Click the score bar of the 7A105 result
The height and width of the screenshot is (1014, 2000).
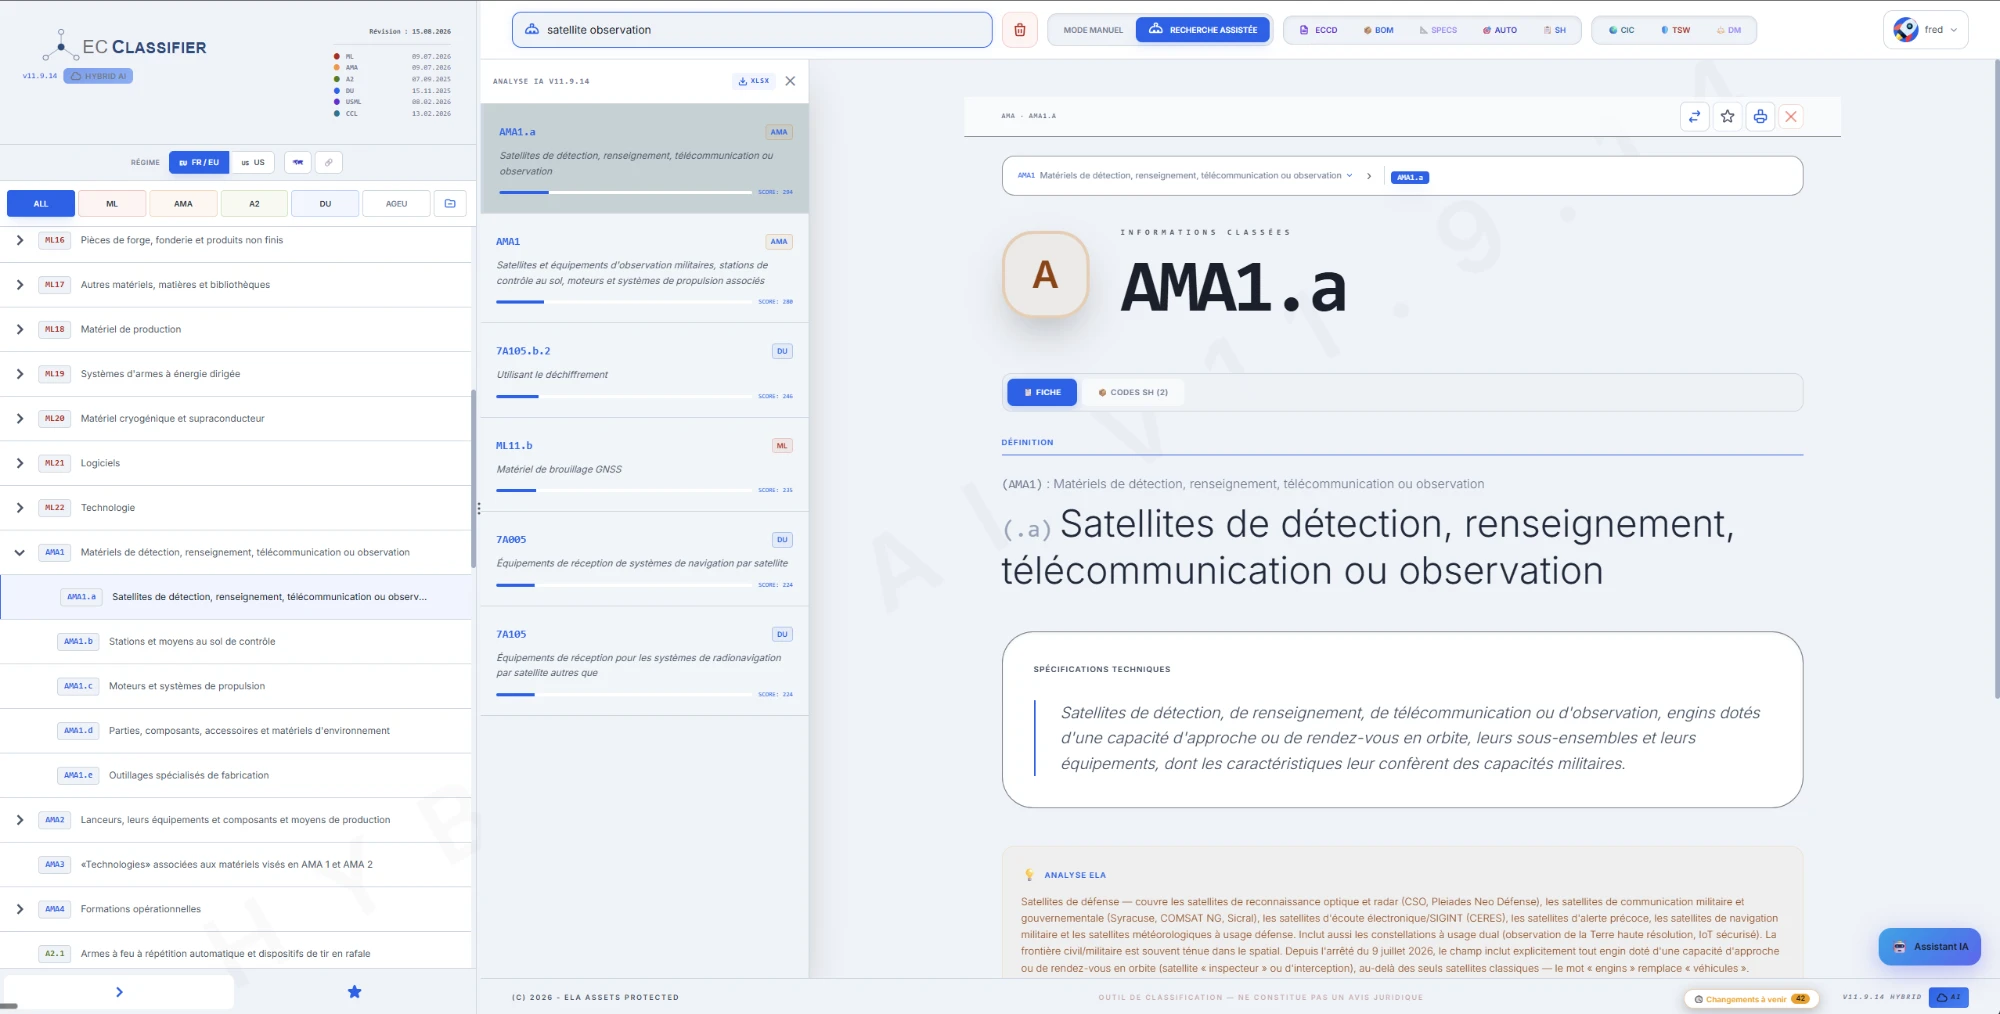[x=624, y=694]
